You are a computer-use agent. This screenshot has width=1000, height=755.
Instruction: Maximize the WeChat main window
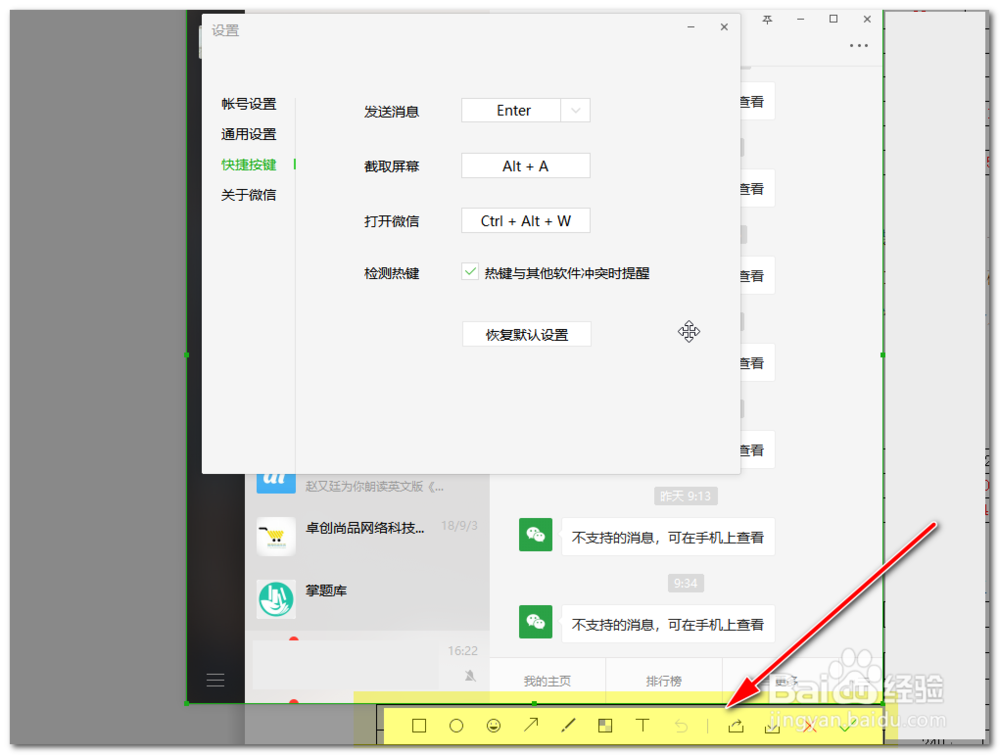833,19
